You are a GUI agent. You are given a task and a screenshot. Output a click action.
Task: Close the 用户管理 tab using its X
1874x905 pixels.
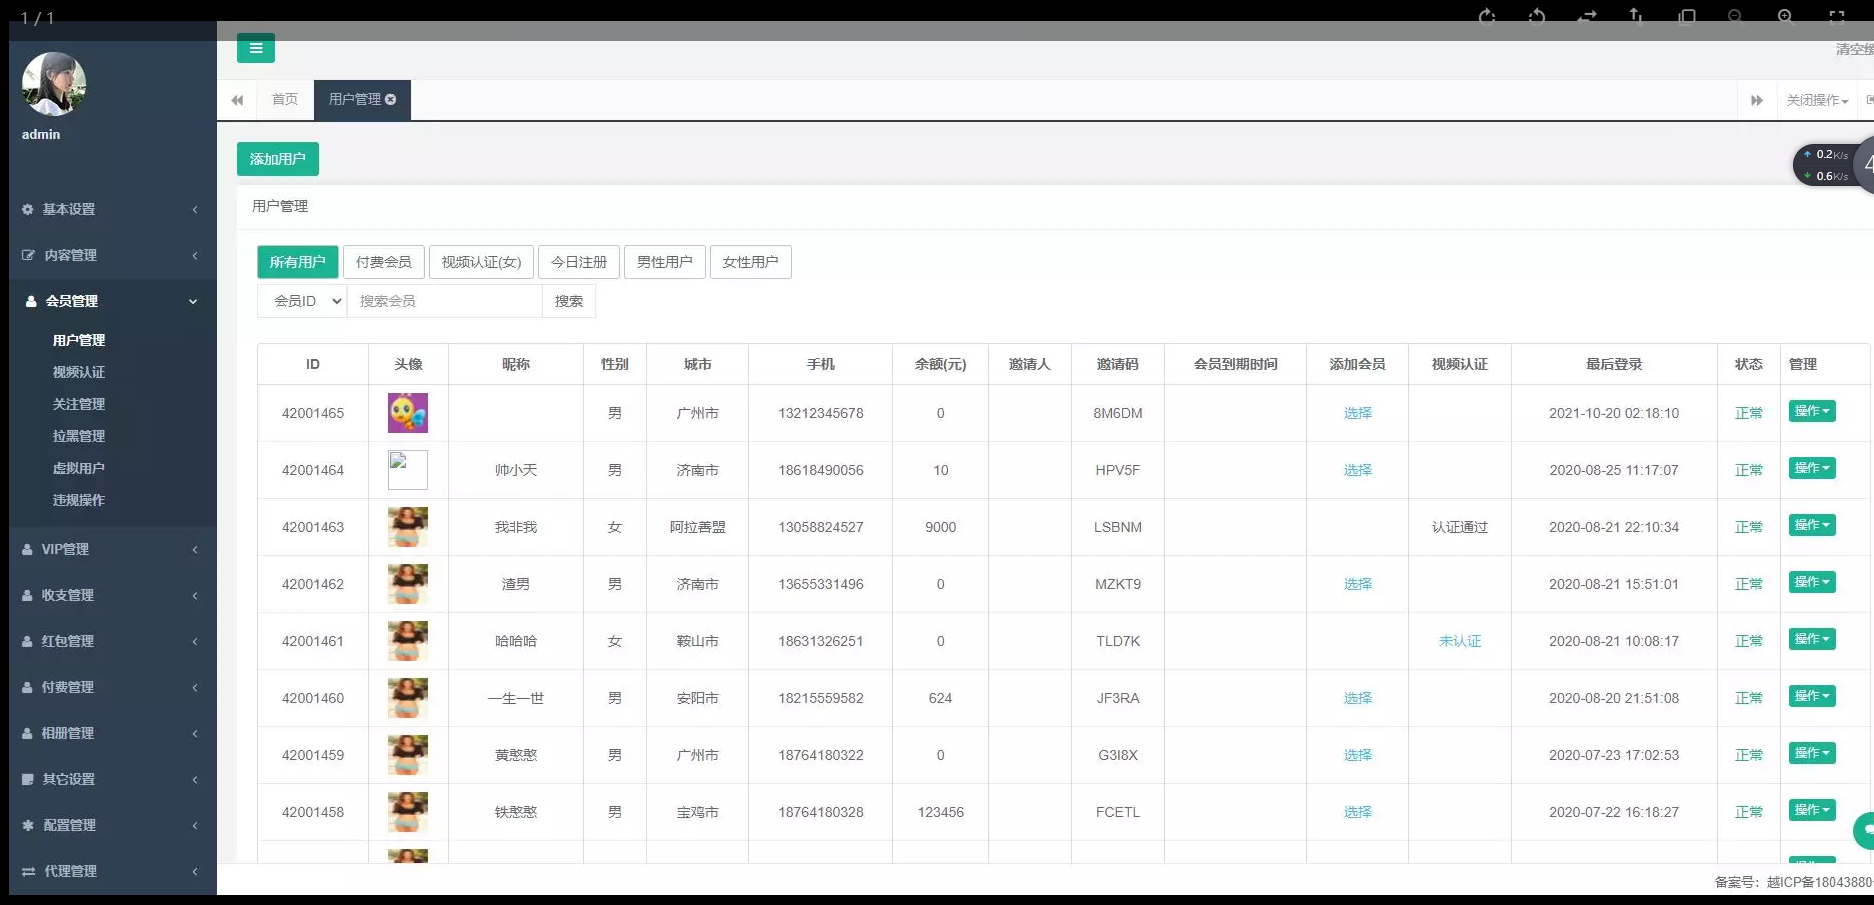(x=391, y=99)
